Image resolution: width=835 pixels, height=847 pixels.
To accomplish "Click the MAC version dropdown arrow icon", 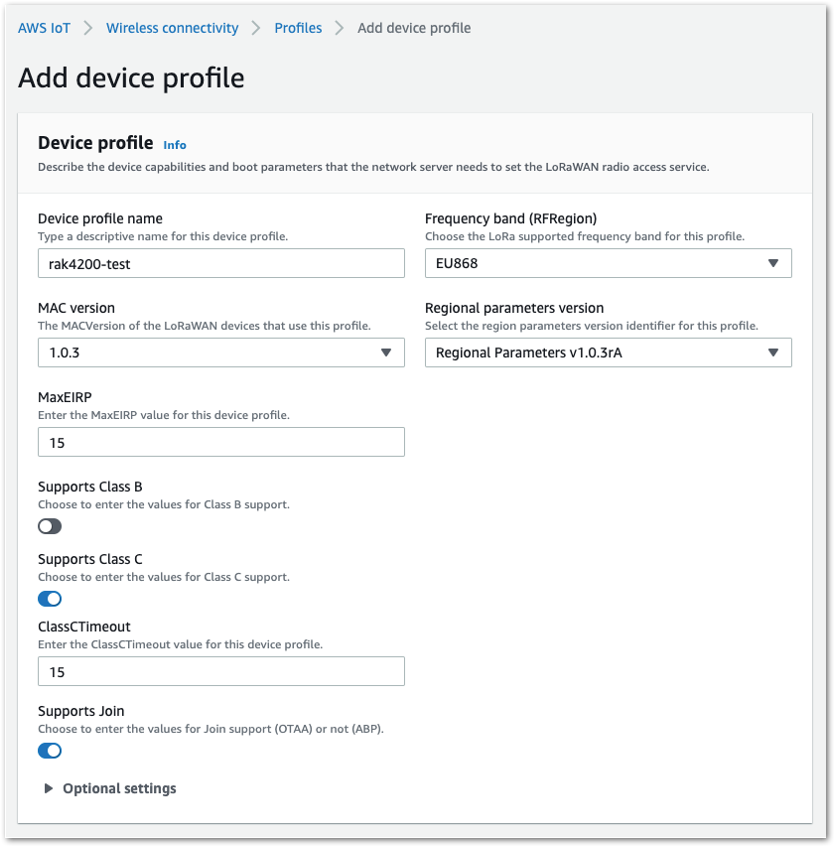I will [386, 352].
